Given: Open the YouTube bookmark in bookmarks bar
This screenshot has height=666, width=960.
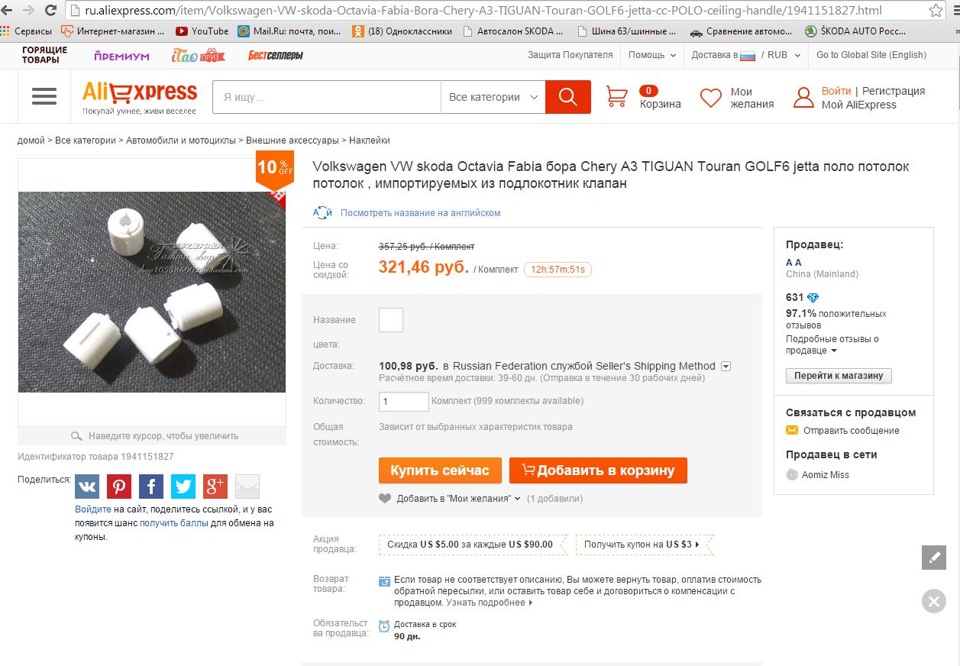Looking at the screenshot, I should 202,31.
